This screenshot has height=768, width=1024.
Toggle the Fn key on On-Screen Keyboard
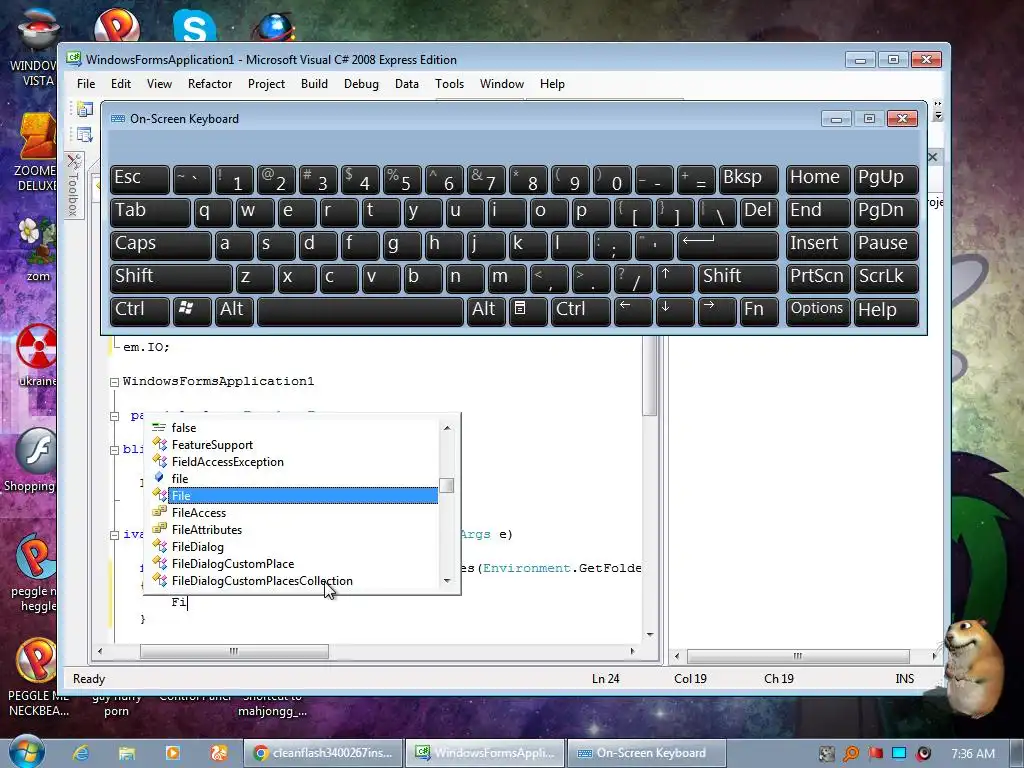759,311
